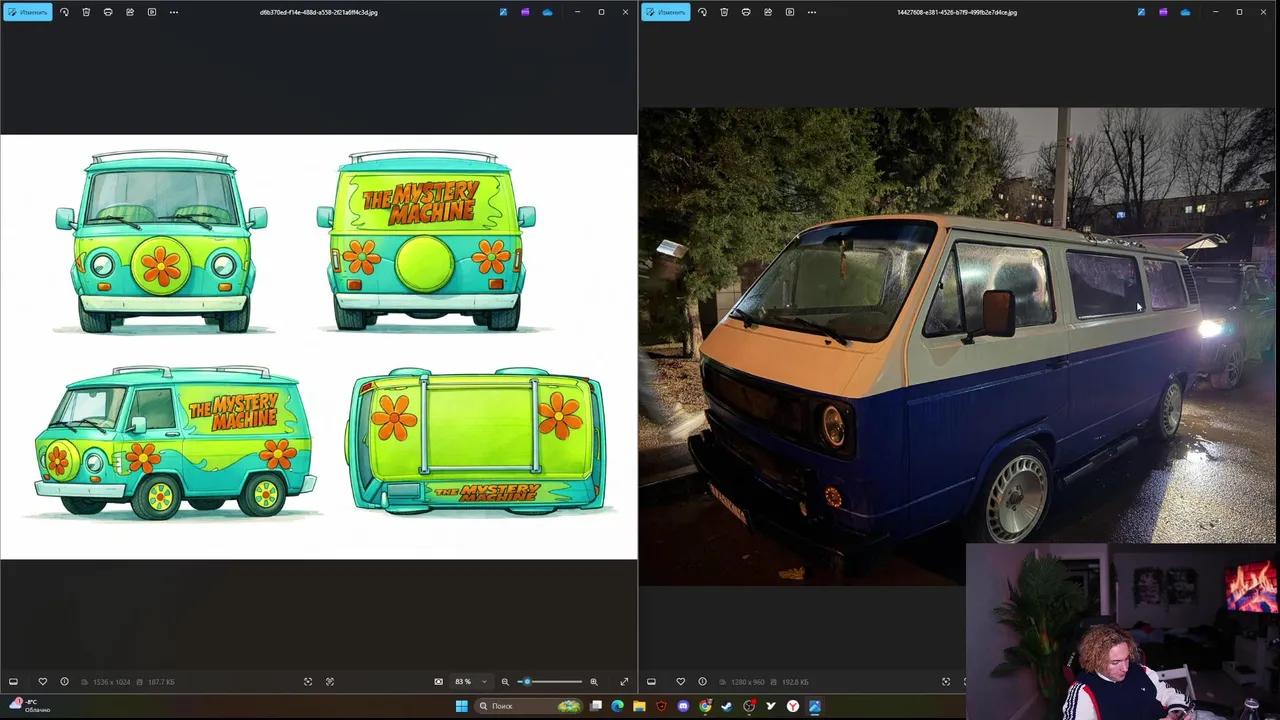Toggle filmstrip in left Photos window
The width and height of the screenshot is (1280, 720).
[x=13, y=682]
